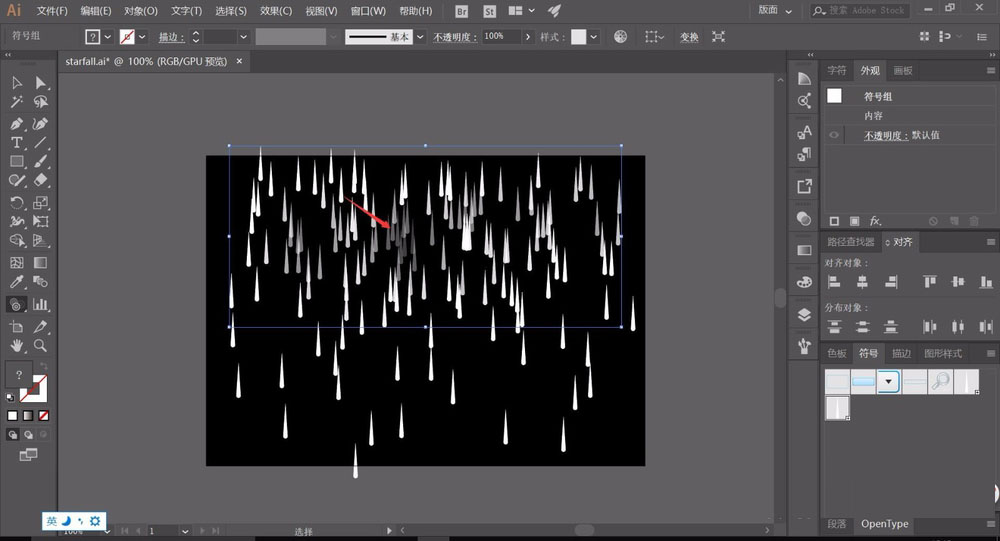The height and width of the screenshot is (541, 1000).
Task: Click the 变换 transform button
Action: coord(689,37)
